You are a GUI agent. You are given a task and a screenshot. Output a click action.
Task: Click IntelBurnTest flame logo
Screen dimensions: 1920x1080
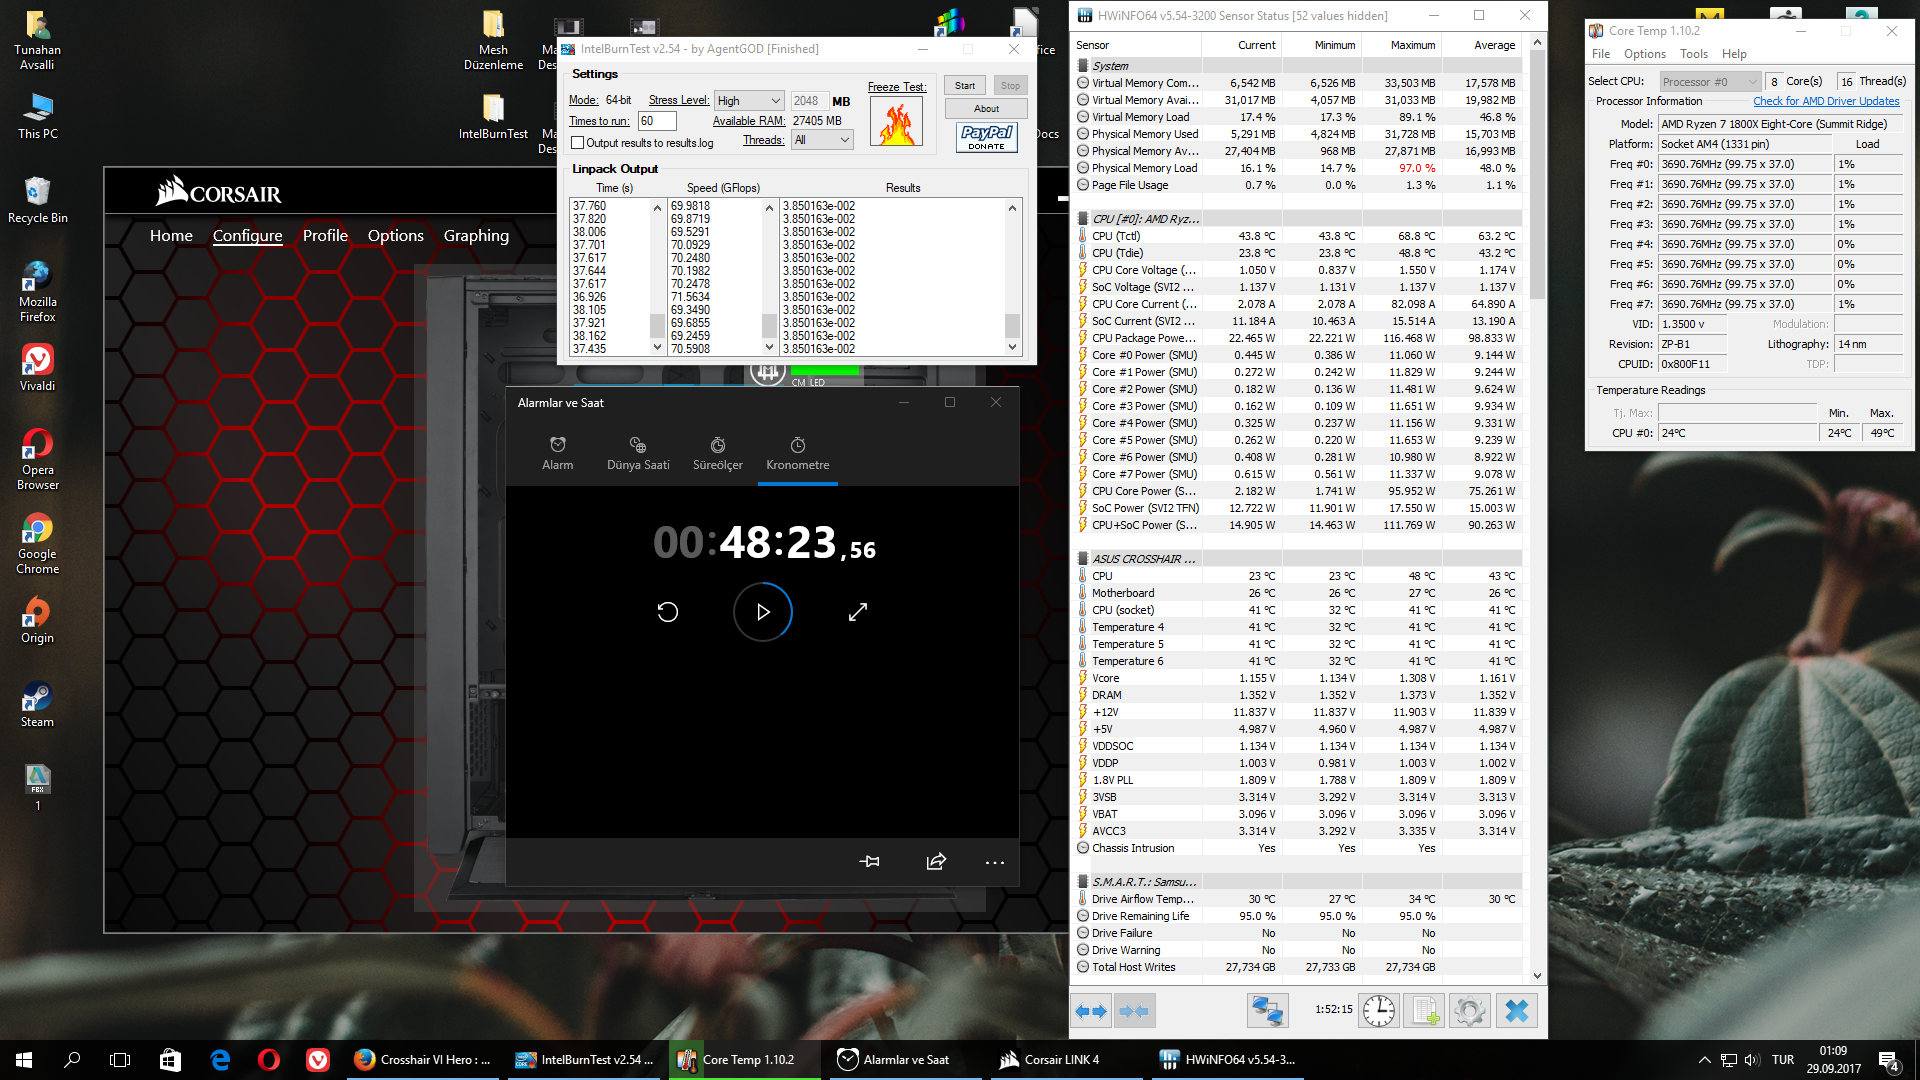[x=896, y=123]
